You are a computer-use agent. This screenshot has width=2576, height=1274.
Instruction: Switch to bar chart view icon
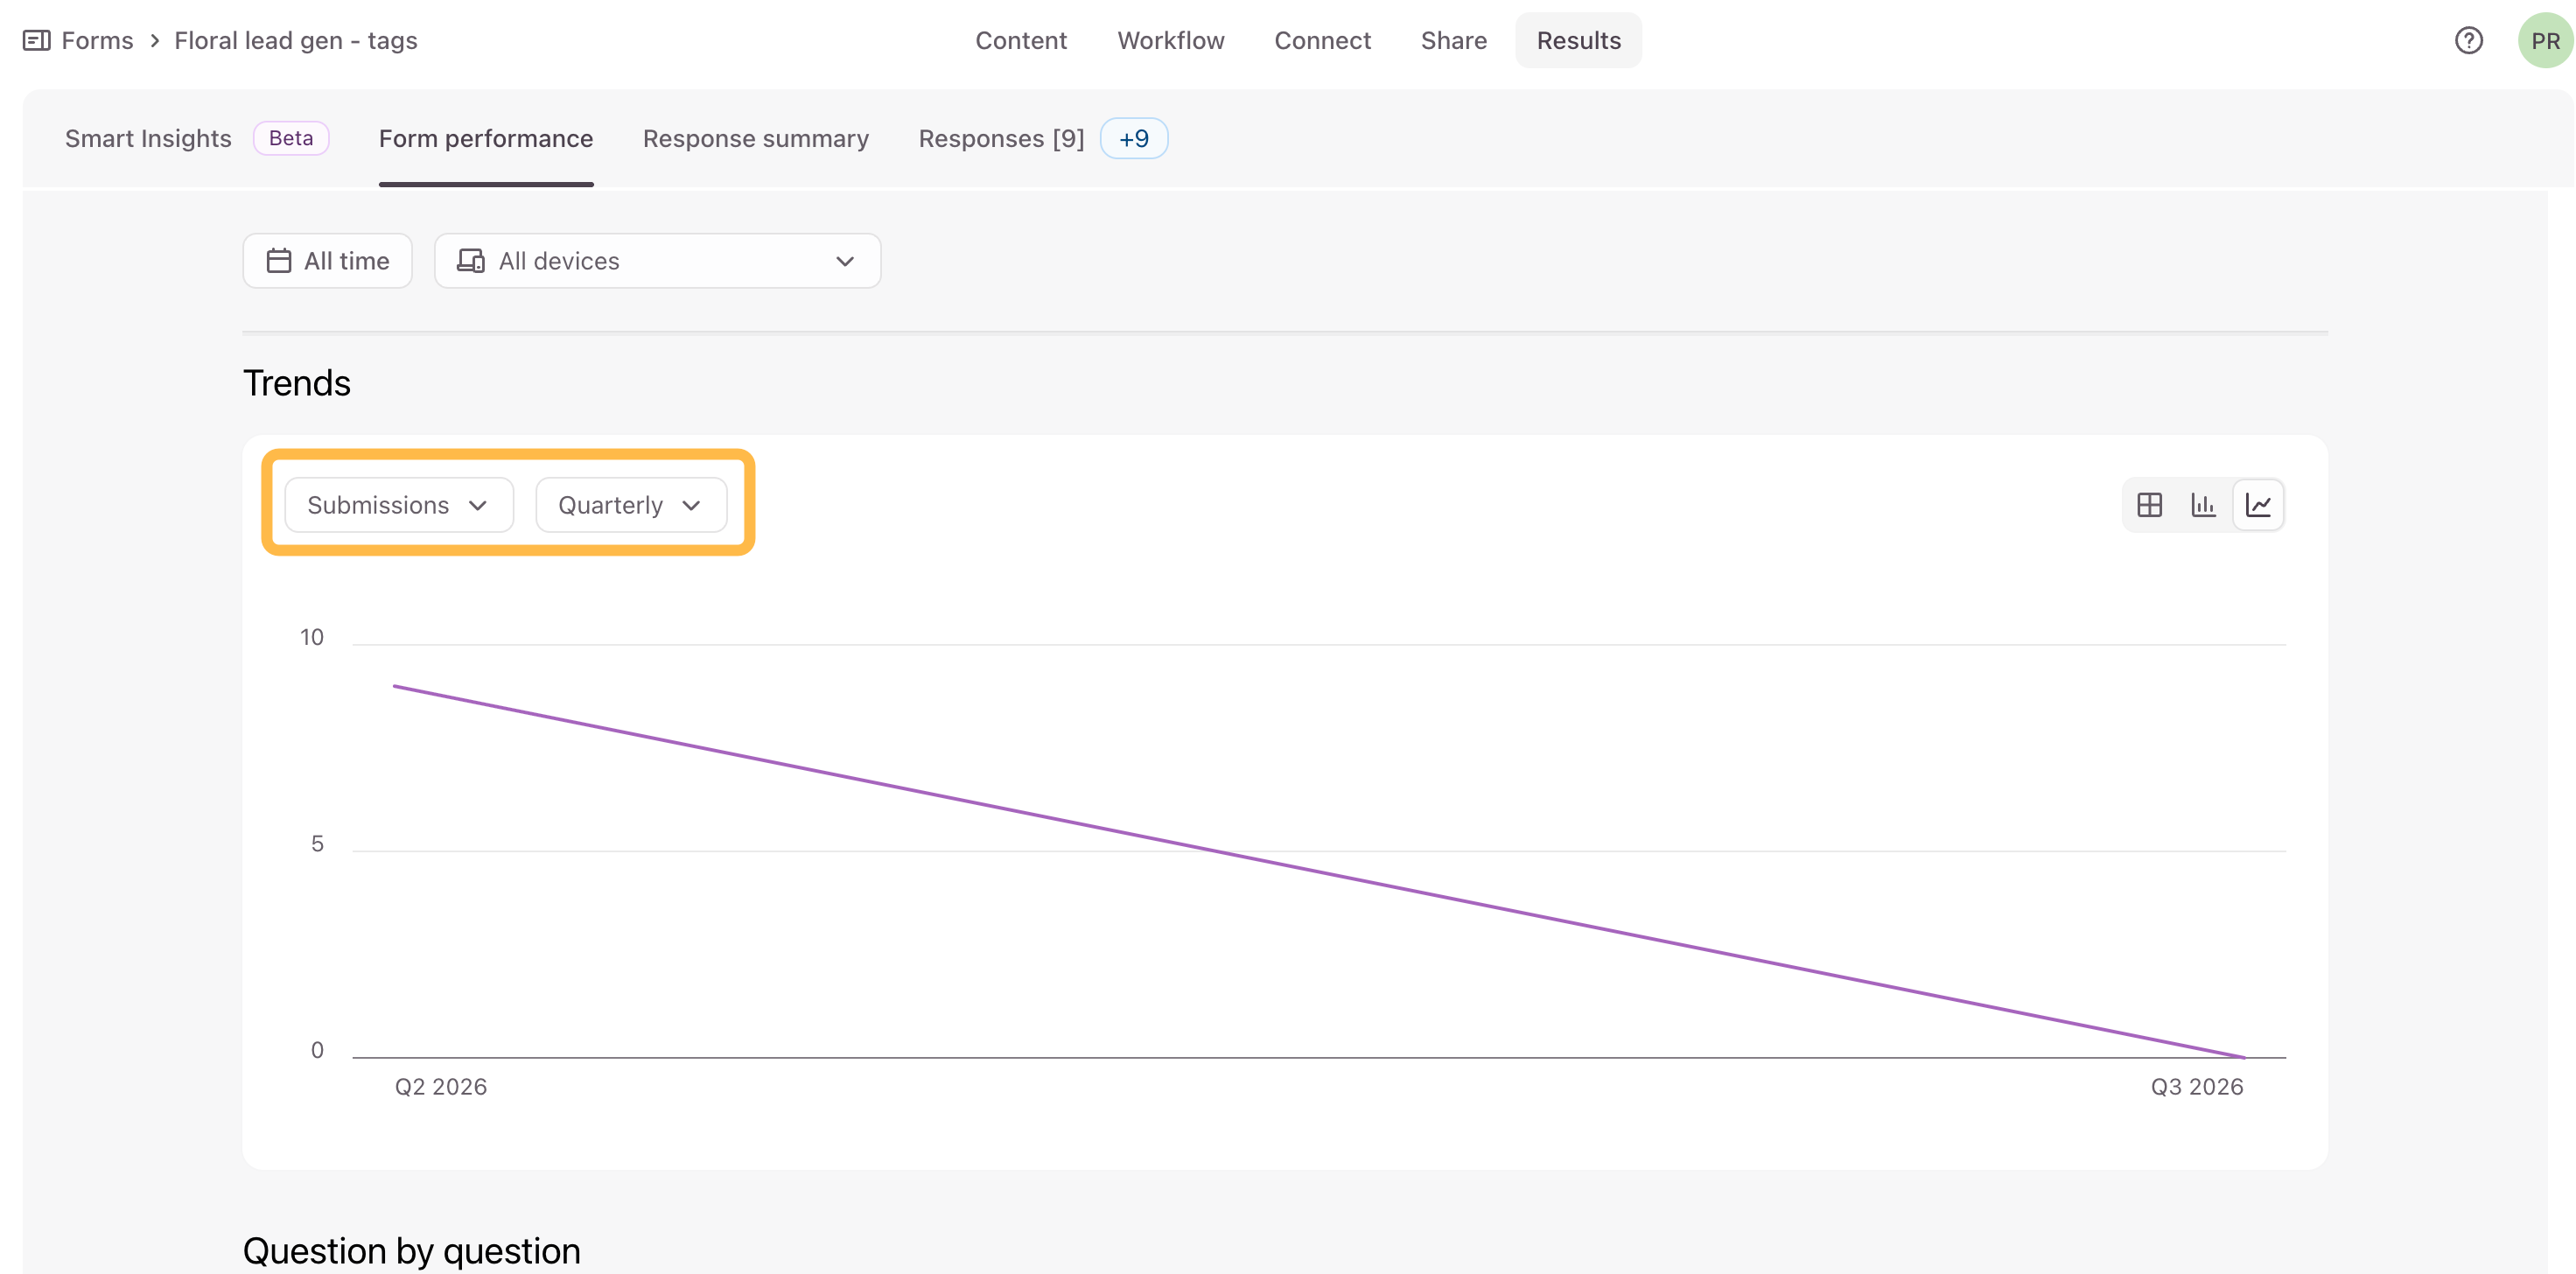2203,505
